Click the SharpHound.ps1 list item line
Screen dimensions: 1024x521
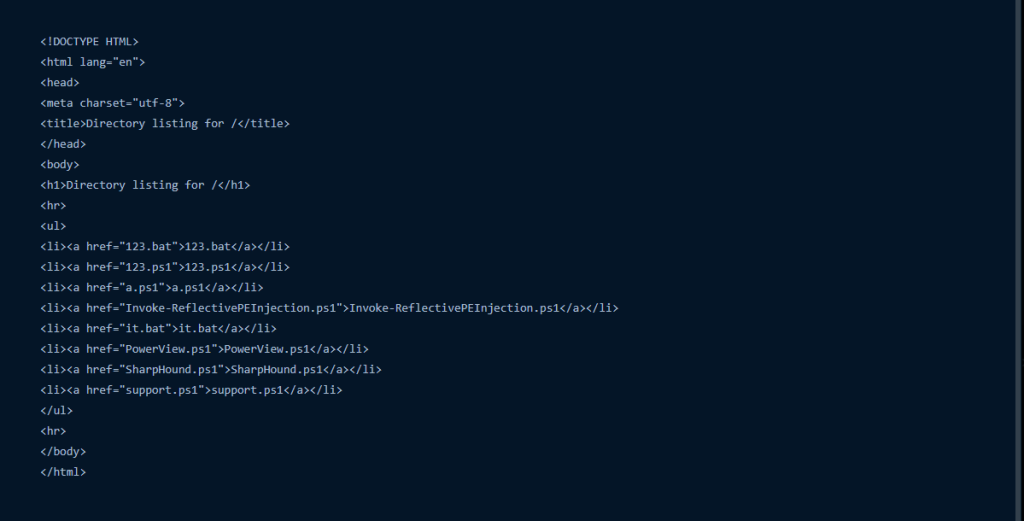pos(211,370)
